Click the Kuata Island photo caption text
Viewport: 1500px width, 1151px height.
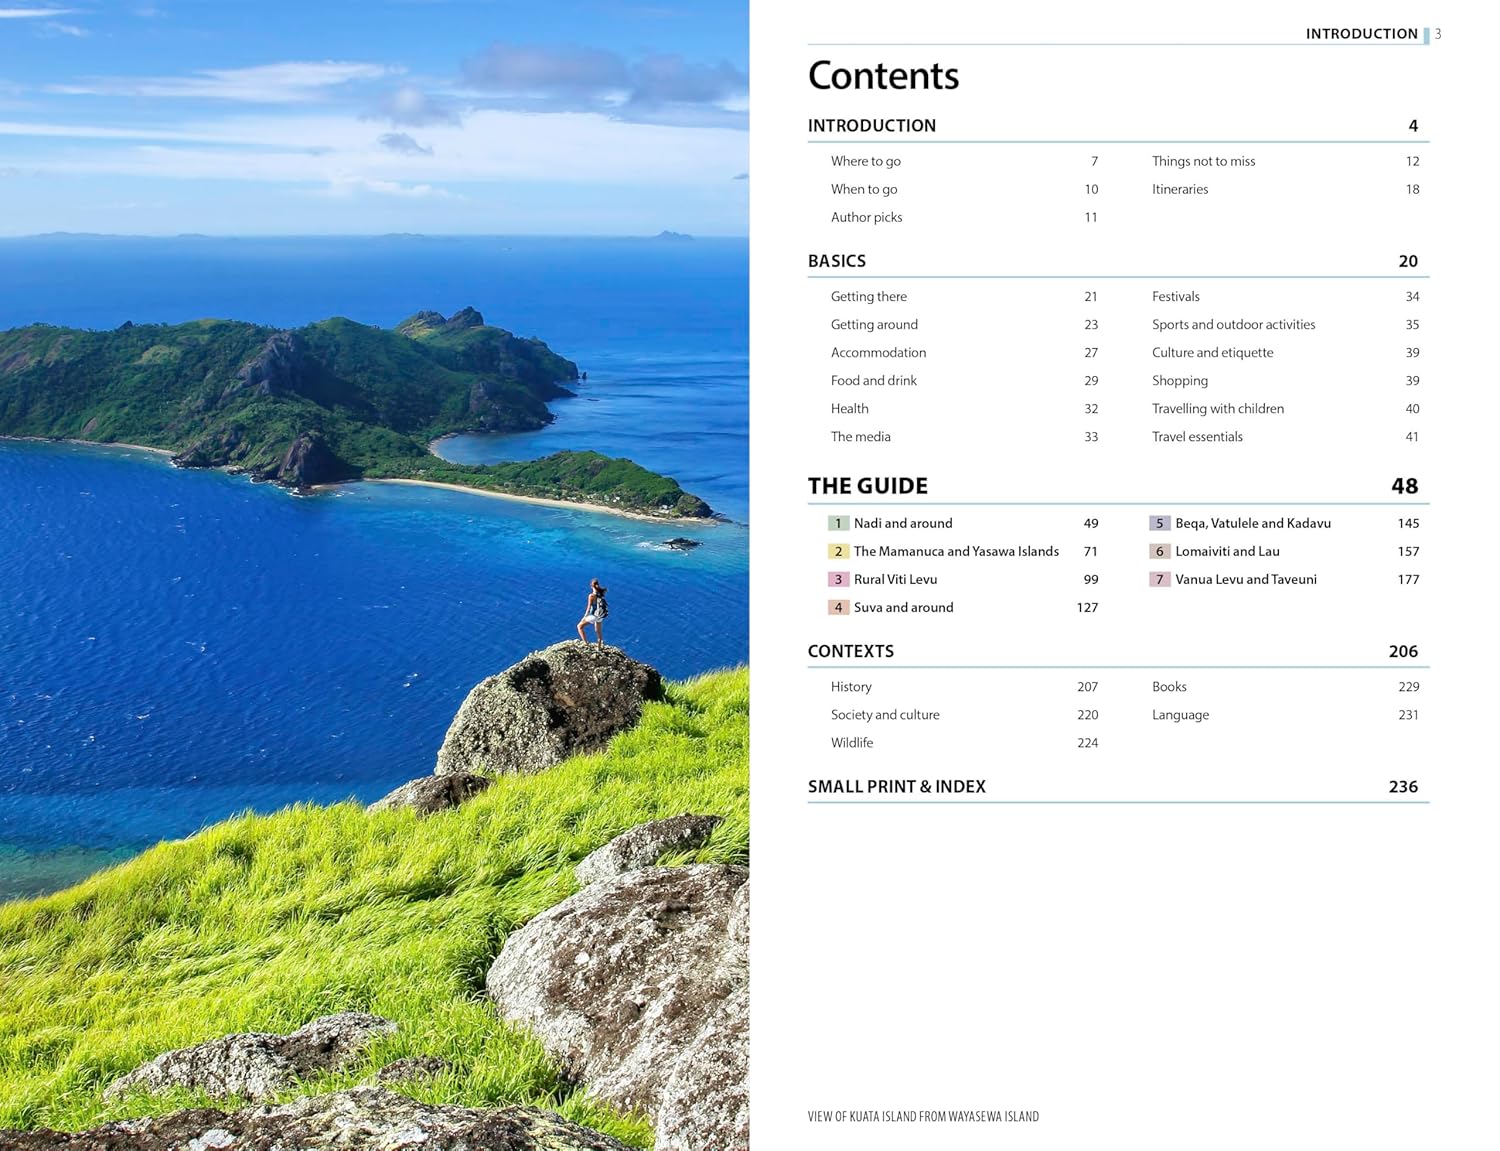(922, 1117)
